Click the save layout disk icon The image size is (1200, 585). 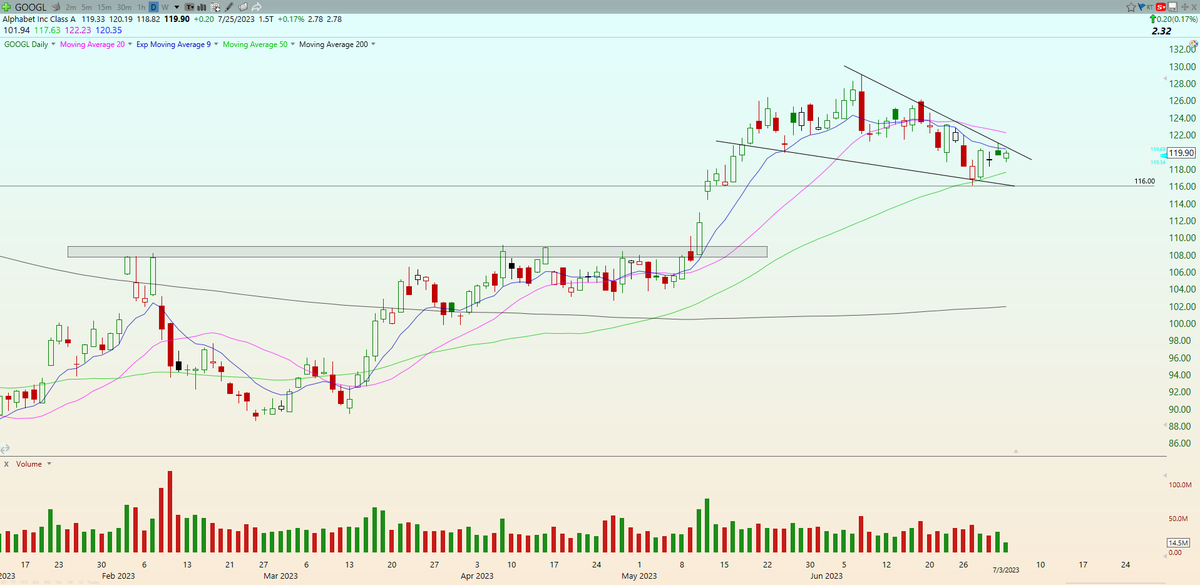pyautogui.click(x=1172, y=7)
